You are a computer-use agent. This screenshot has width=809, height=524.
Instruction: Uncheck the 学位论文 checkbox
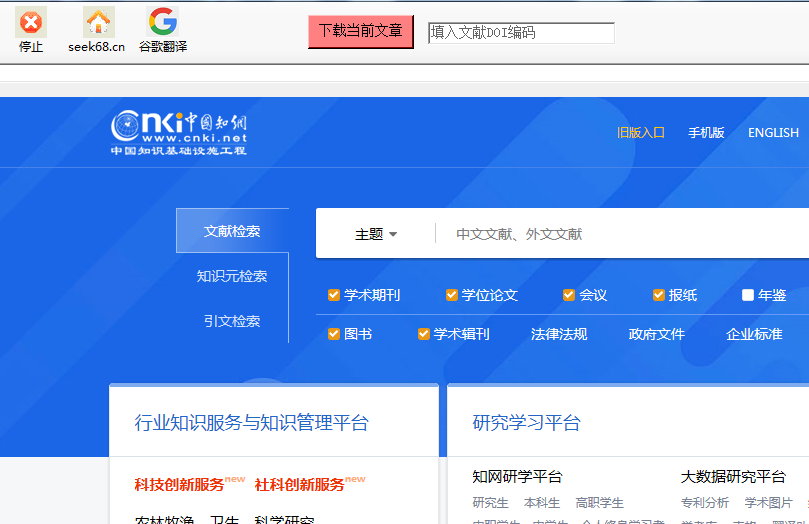pos(451,295)
